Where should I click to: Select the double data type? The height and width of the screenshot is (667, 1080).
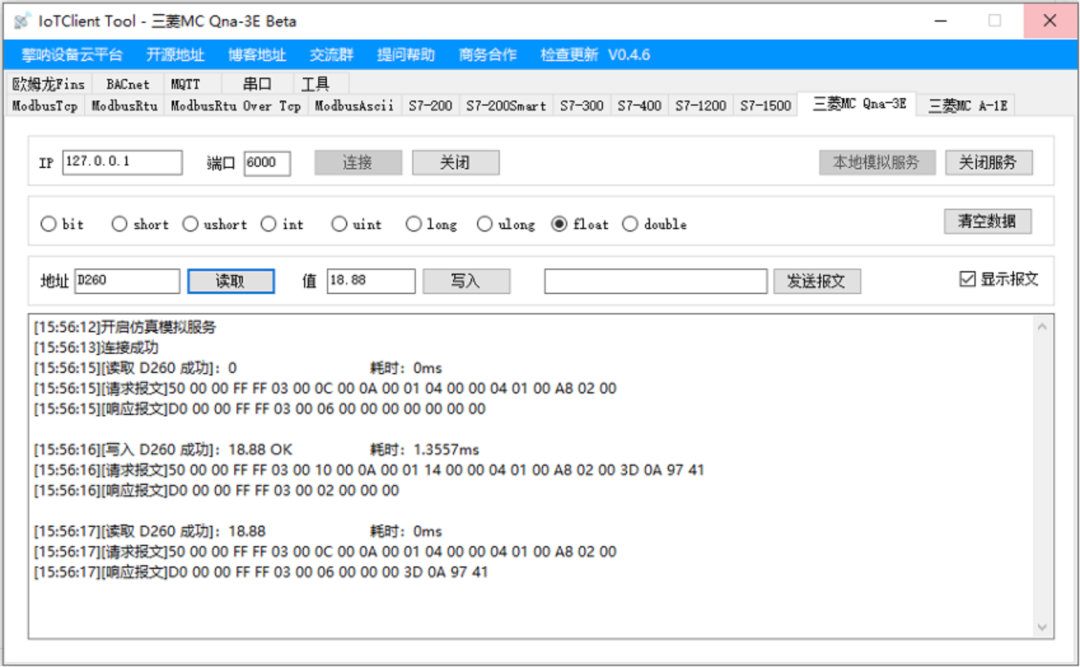(x=630, y=223)
